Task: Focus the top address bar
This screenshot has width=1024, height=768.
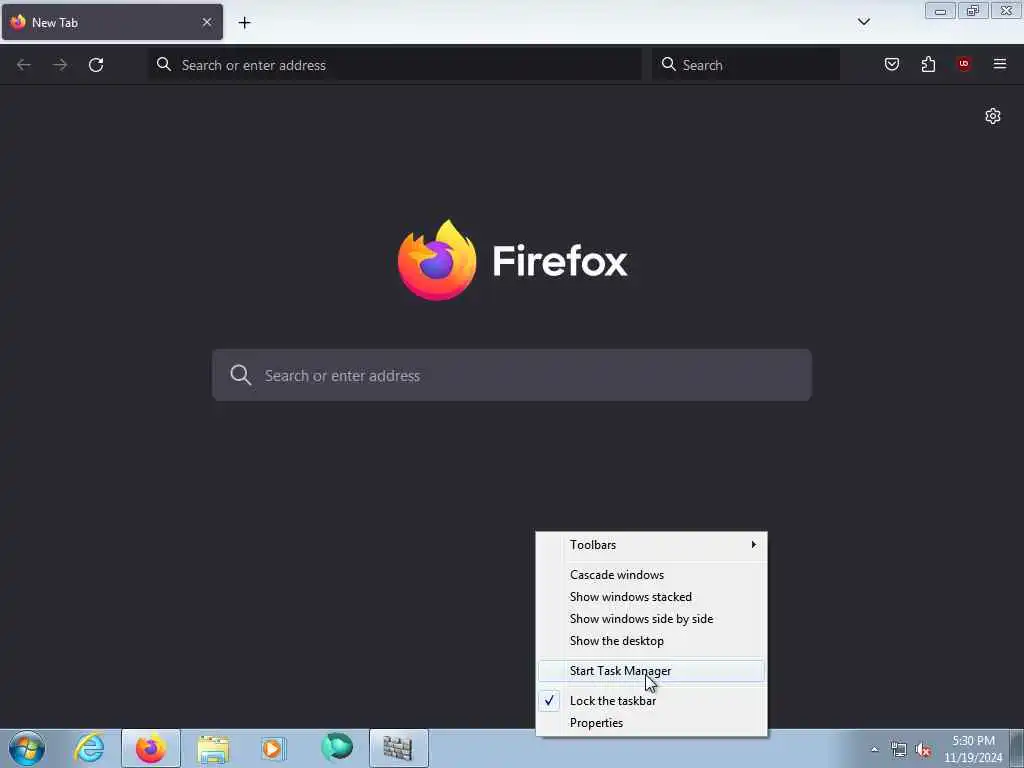Action: 395,65
